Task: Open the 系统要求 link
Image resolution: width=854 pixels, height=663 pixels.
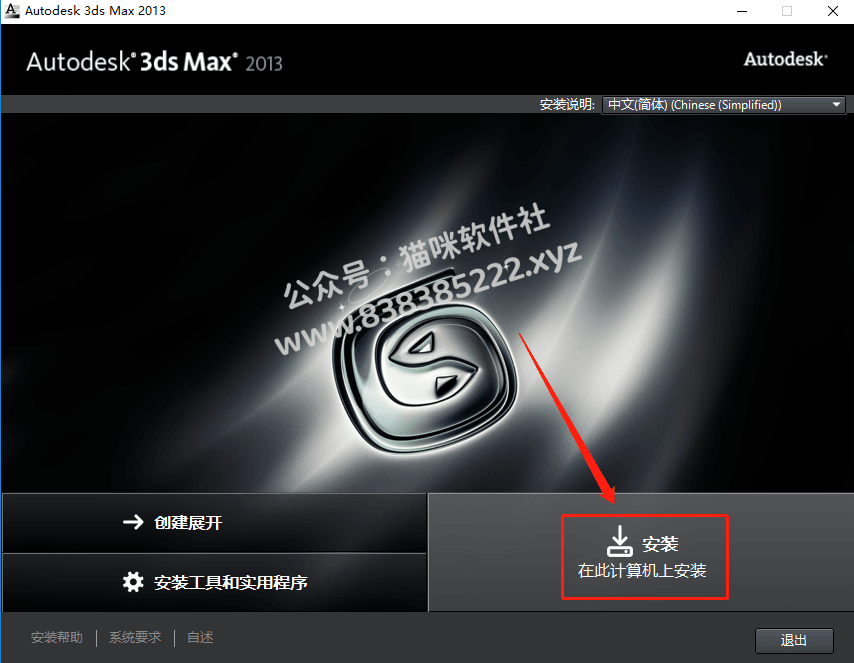Action: coord(135,637)
